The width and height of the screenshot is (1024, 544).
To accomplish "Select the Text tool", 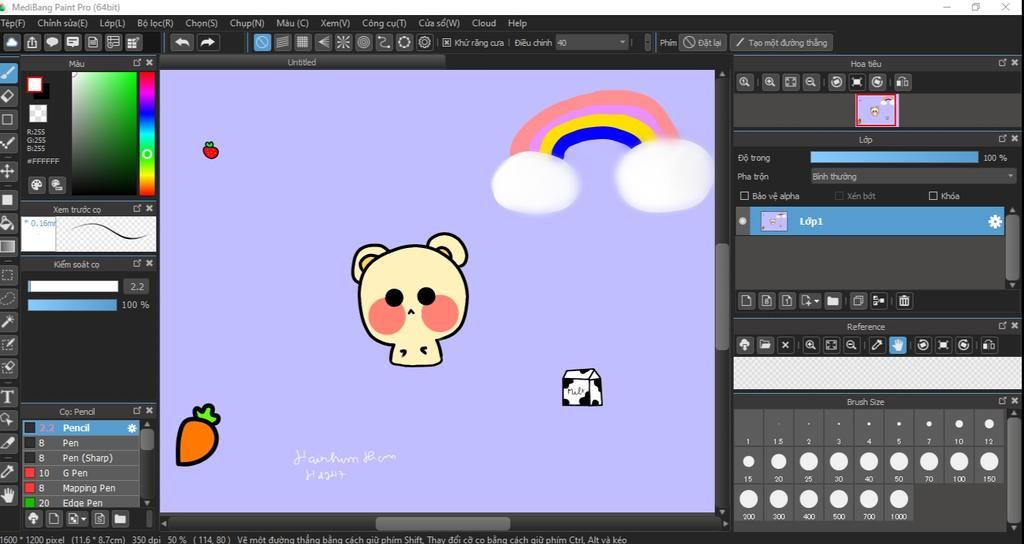I will pyautogui.click(x=8, y=396).
